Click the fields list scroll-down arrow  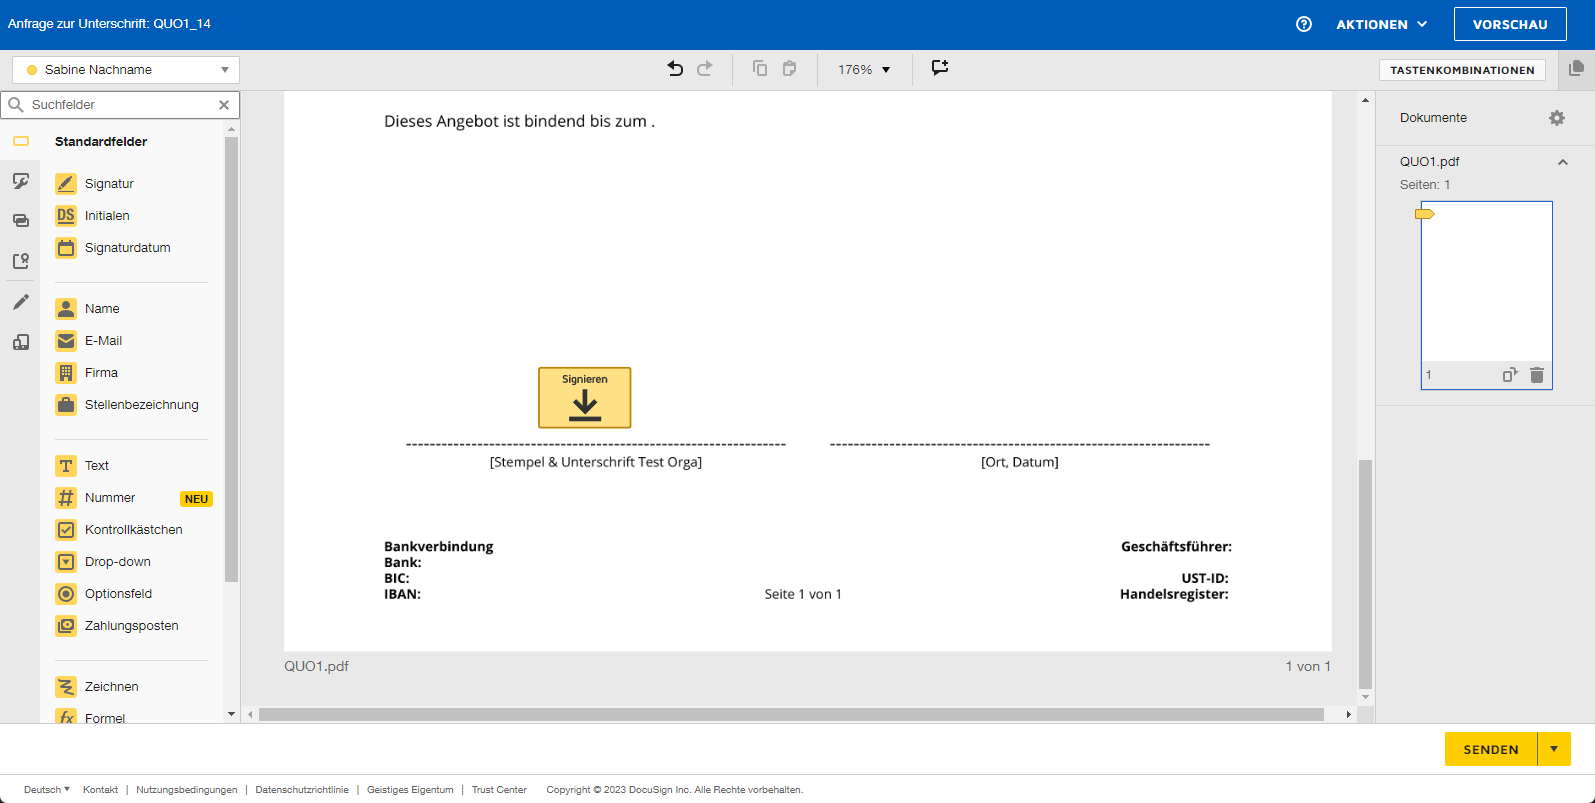click(x=232, y=714)
